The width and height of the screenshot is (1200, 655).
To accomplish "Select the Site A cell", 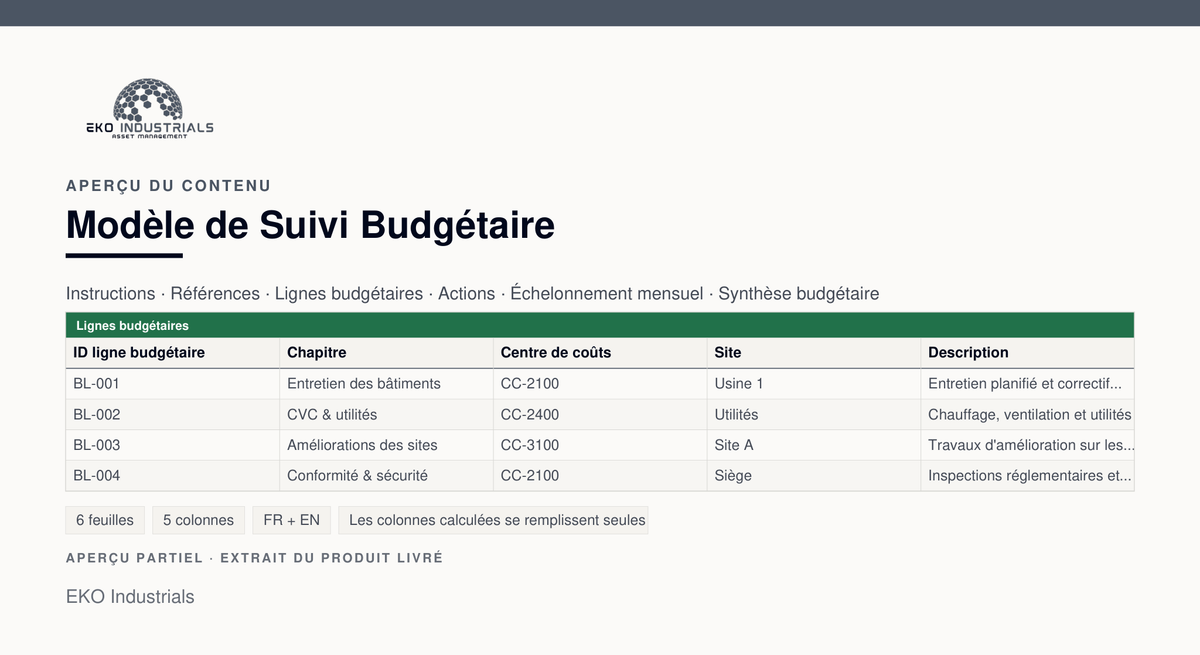I will tap(814, 445).
